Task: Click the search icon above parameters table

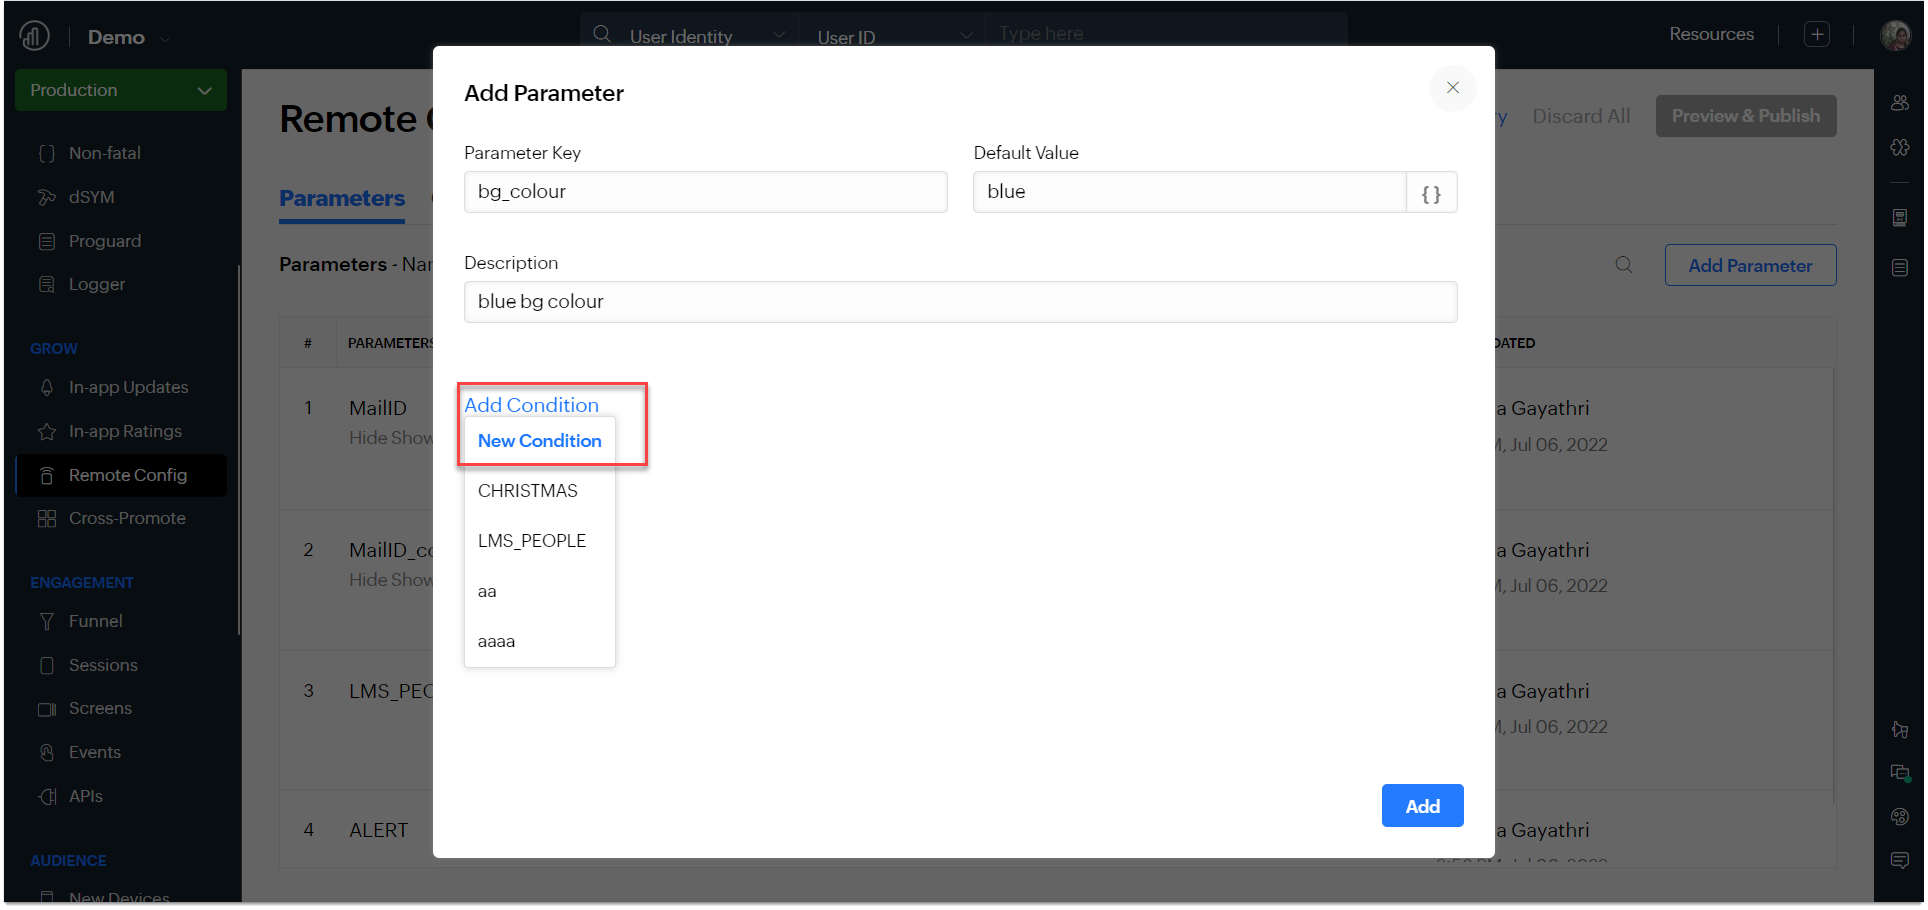Action: pyautogui.click(x=1623, y=265)
